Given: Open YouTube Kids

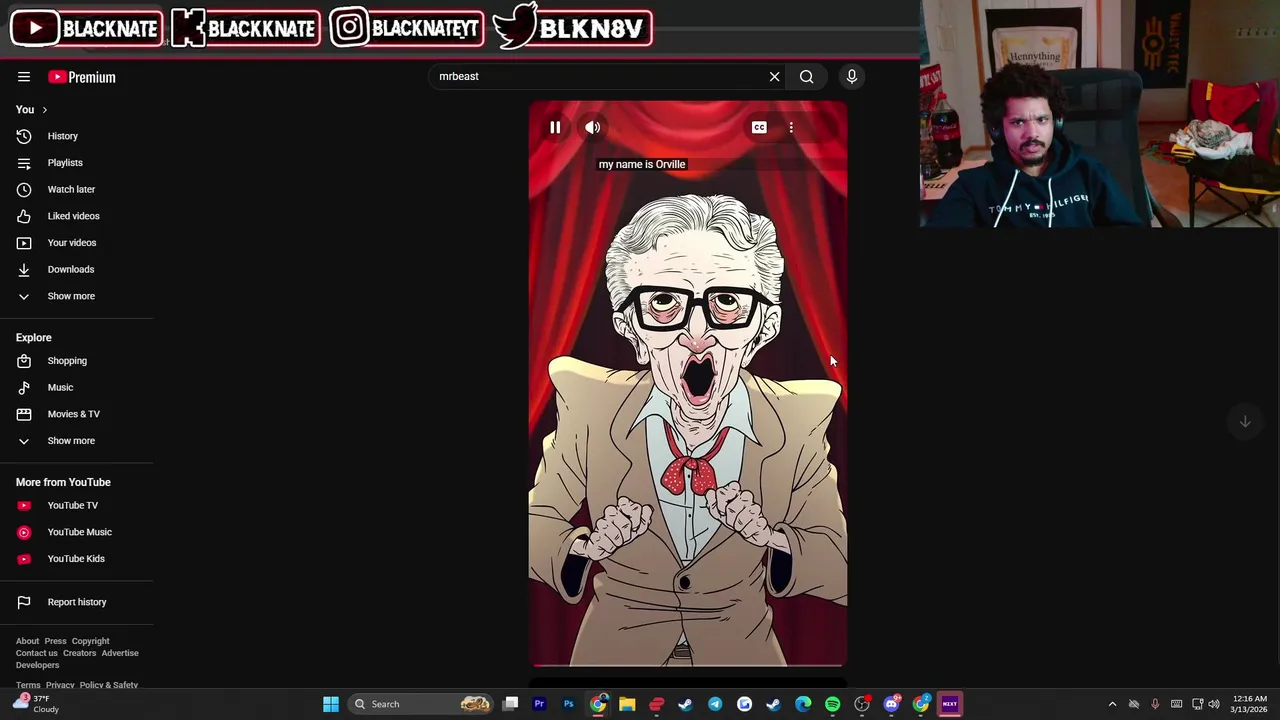Looking at the screenshot, I should pyautogui.click(x=77, y=559).
